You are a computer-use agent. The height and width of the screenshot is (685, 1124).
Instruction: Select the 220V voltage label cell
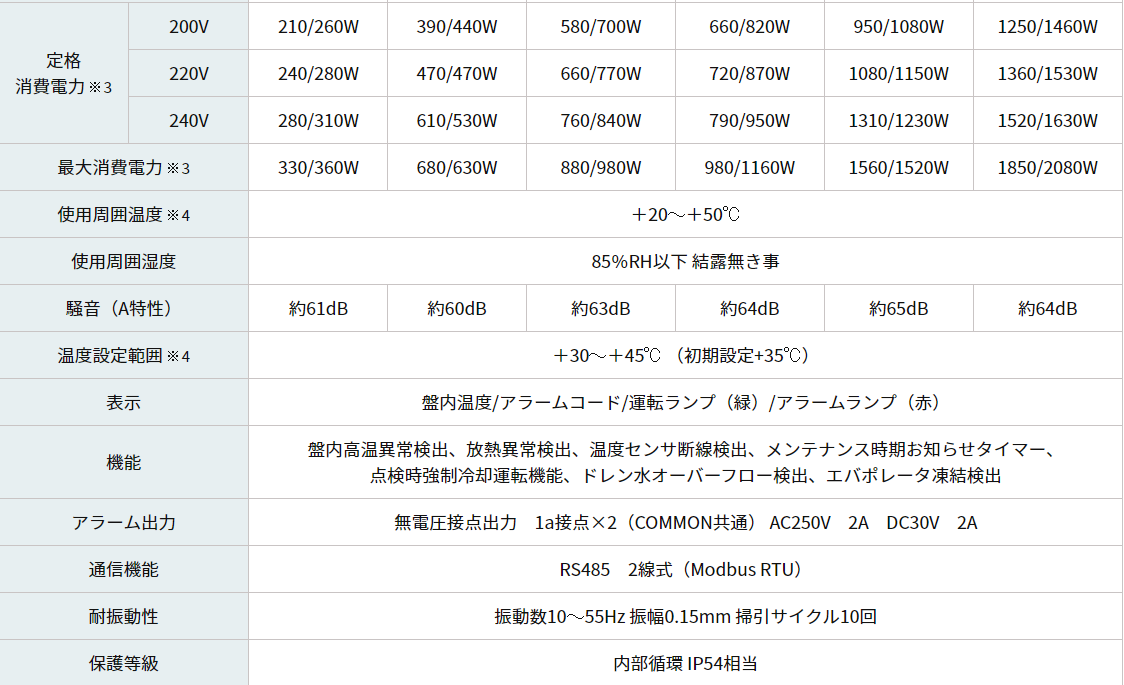188,74
